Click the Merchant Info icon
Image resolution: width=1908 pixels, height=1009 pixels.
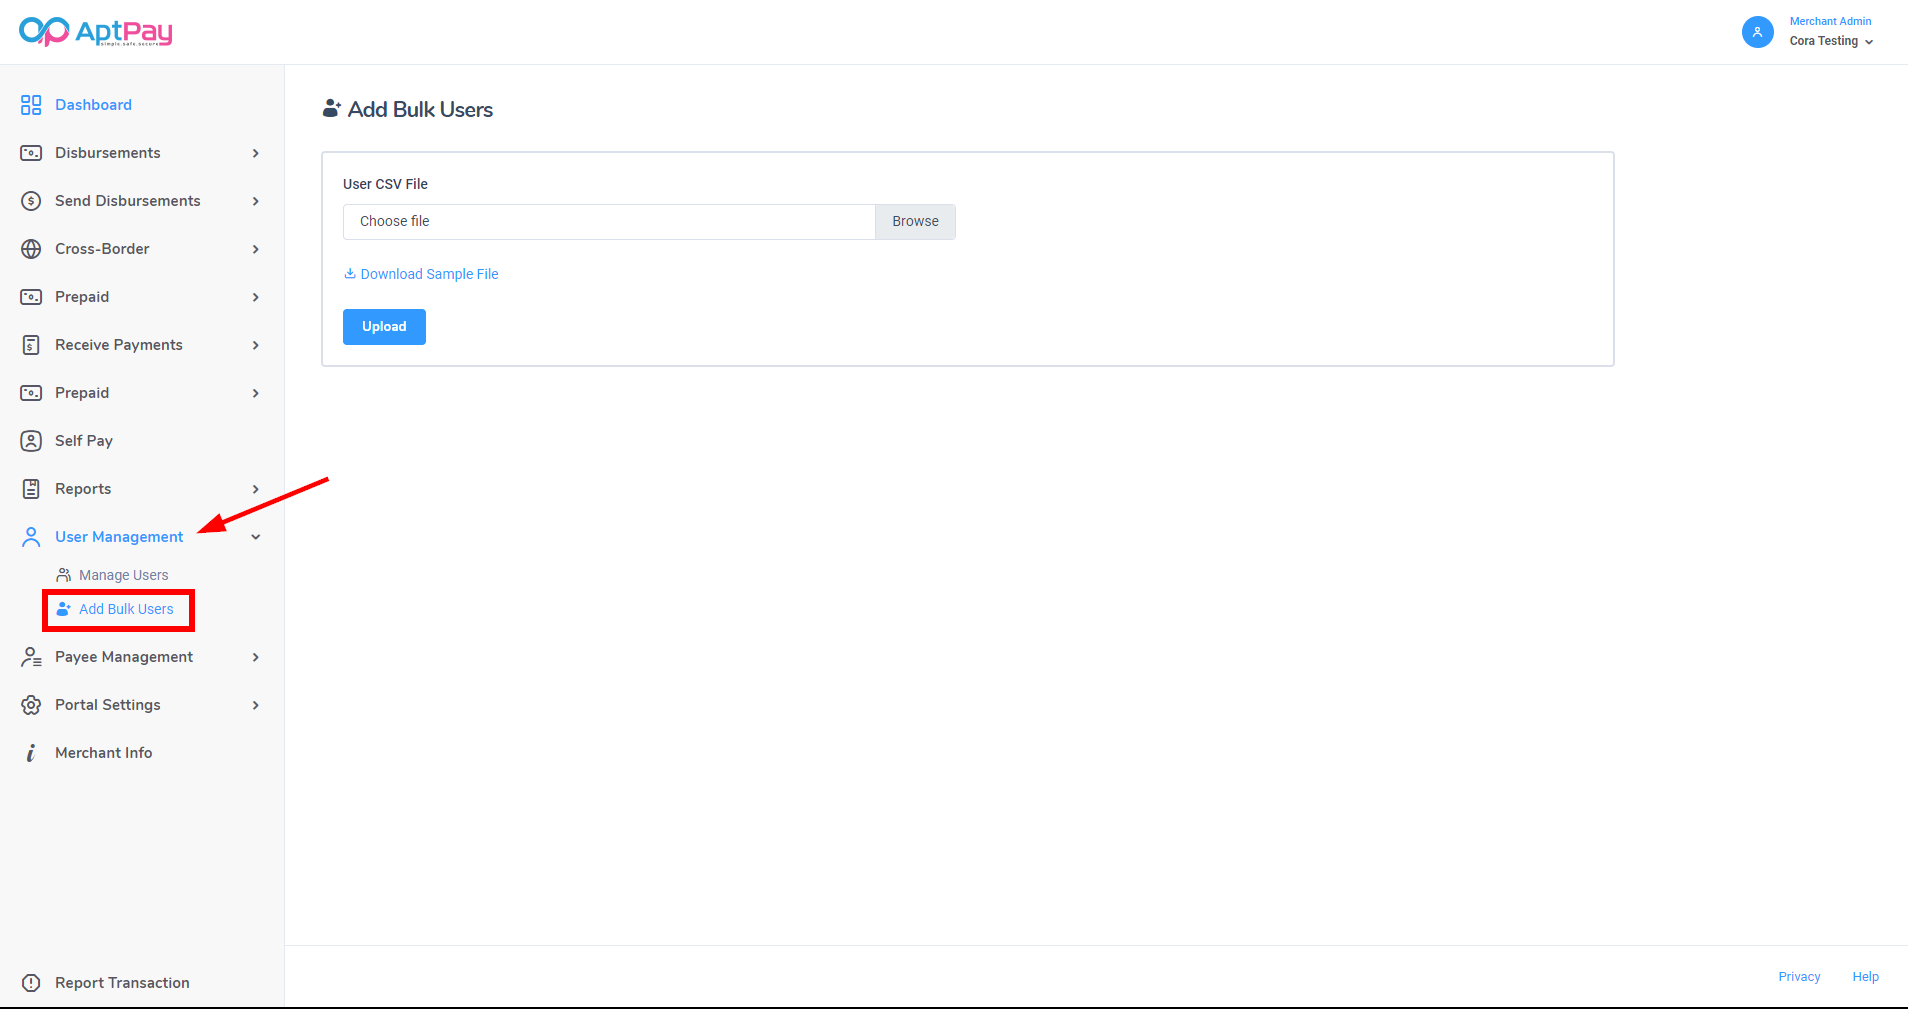click(x=31, y=753)
